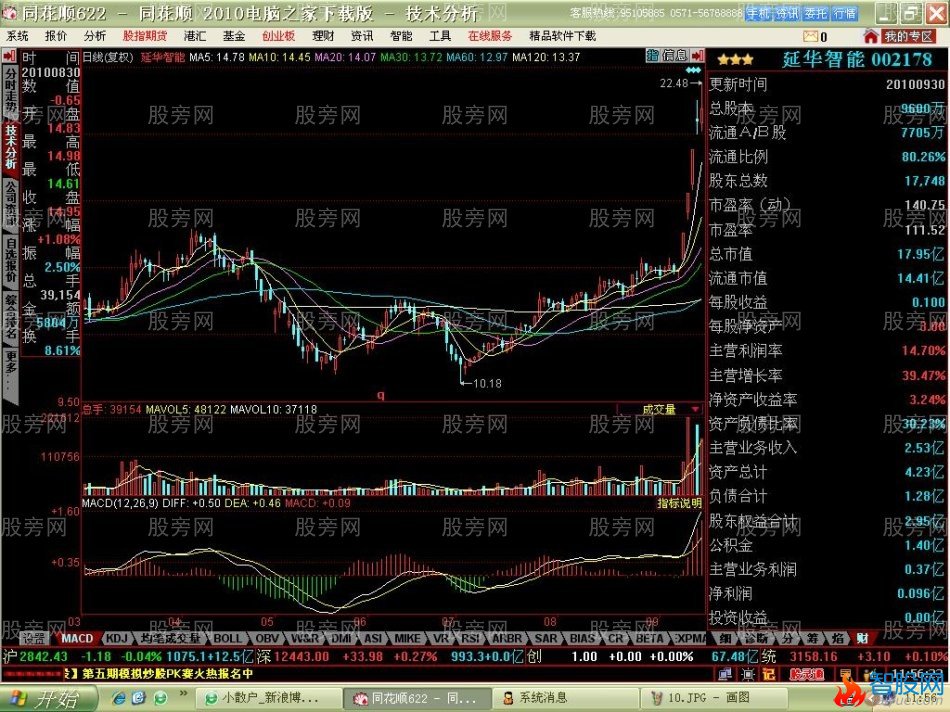950x712 pixels.
Task: Click the three-star rating icon
Action: 735,60
